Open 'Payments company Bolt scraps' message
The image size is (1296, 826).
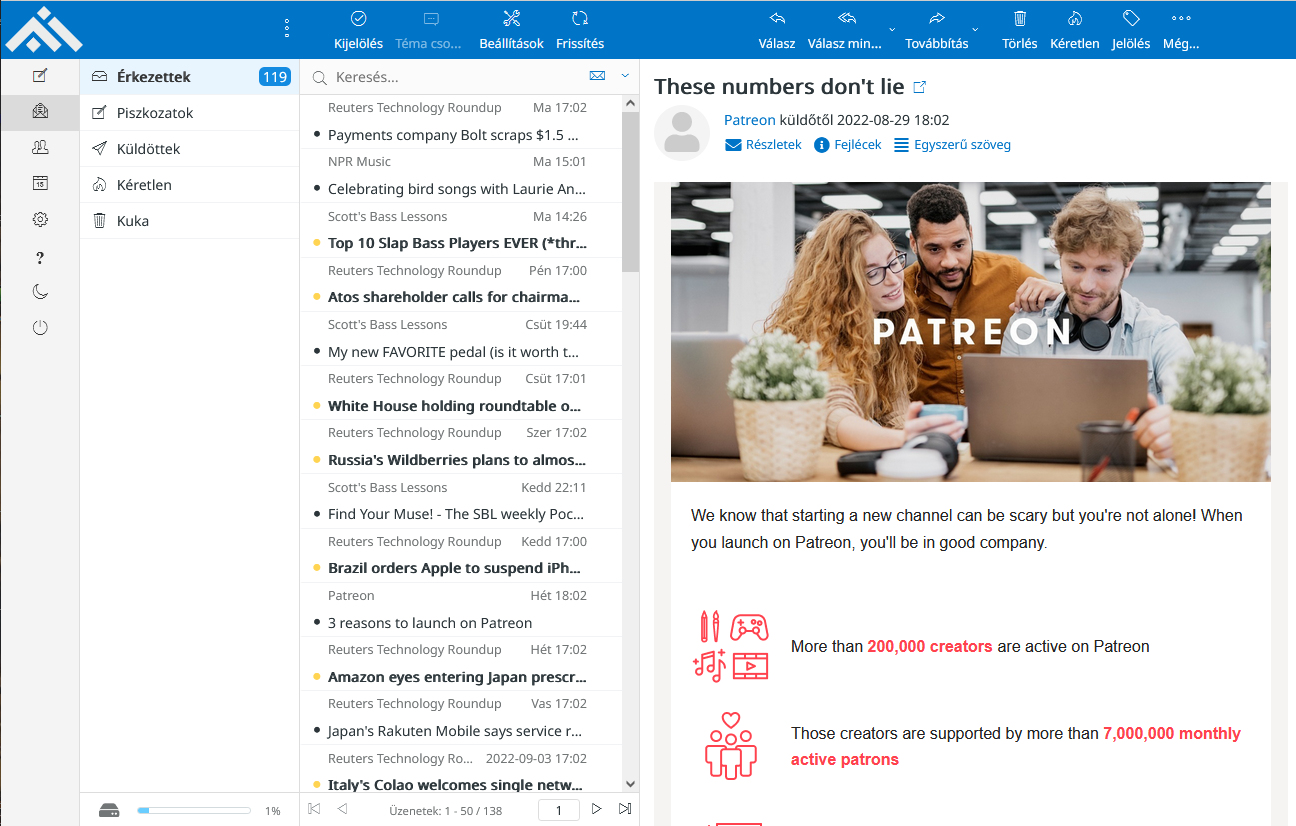coord(461,121)
